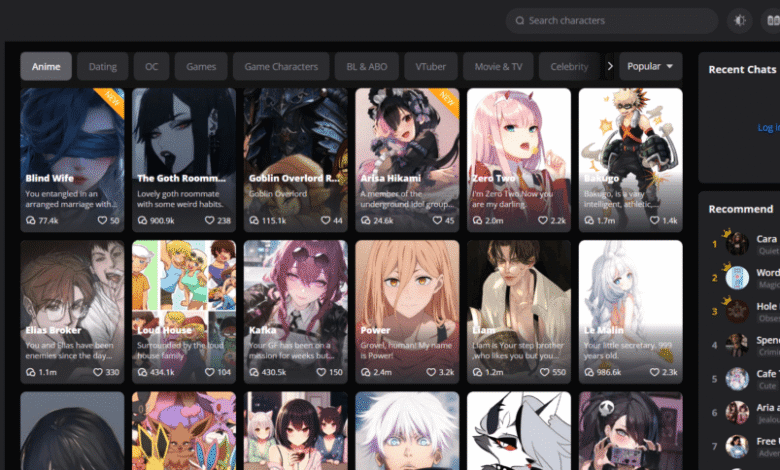Click the chat count icon on Kafka card
Screen dimensions: 780x470
(252, 372)
